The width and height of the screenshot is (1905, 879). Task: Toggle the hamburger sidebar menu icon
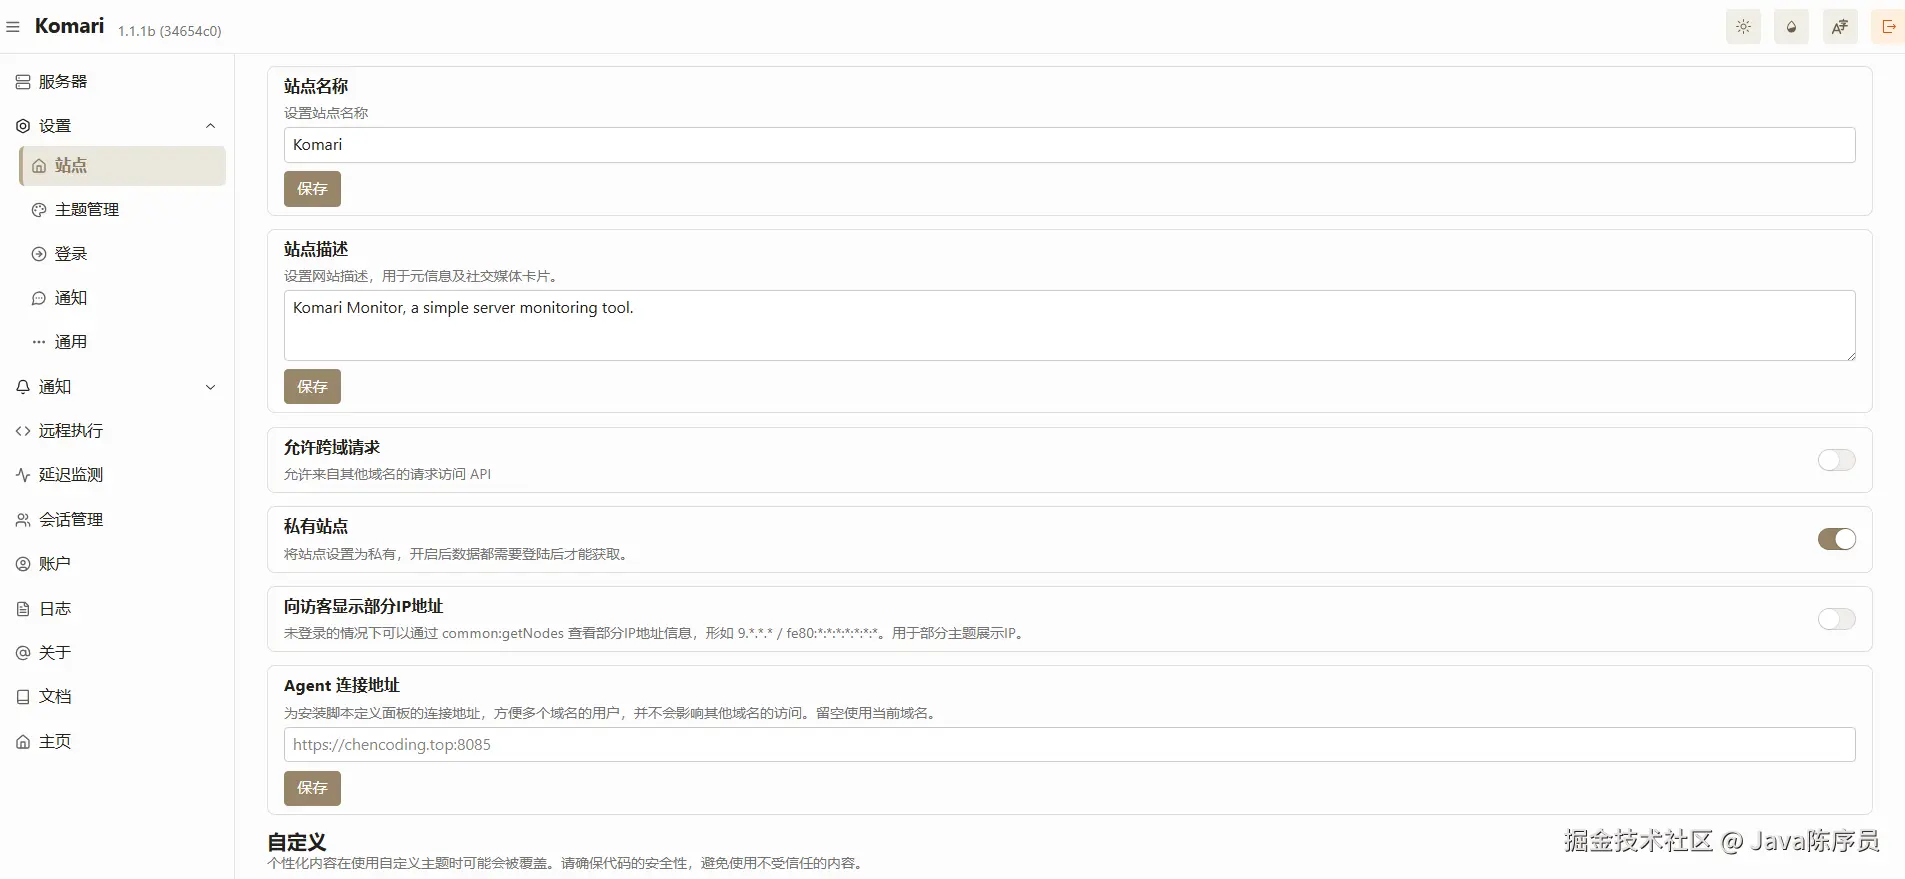point(13,27)
